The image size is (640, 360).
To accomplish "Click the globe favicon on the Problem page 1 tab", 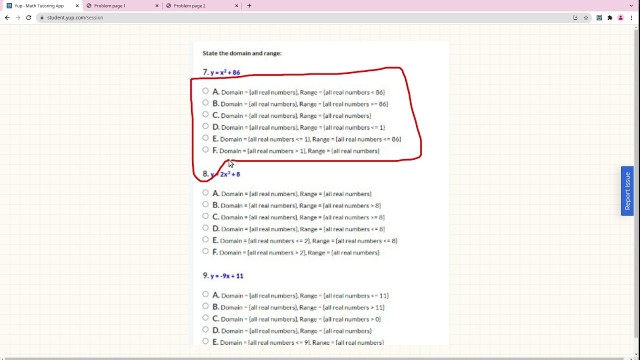I will [89, 6].
